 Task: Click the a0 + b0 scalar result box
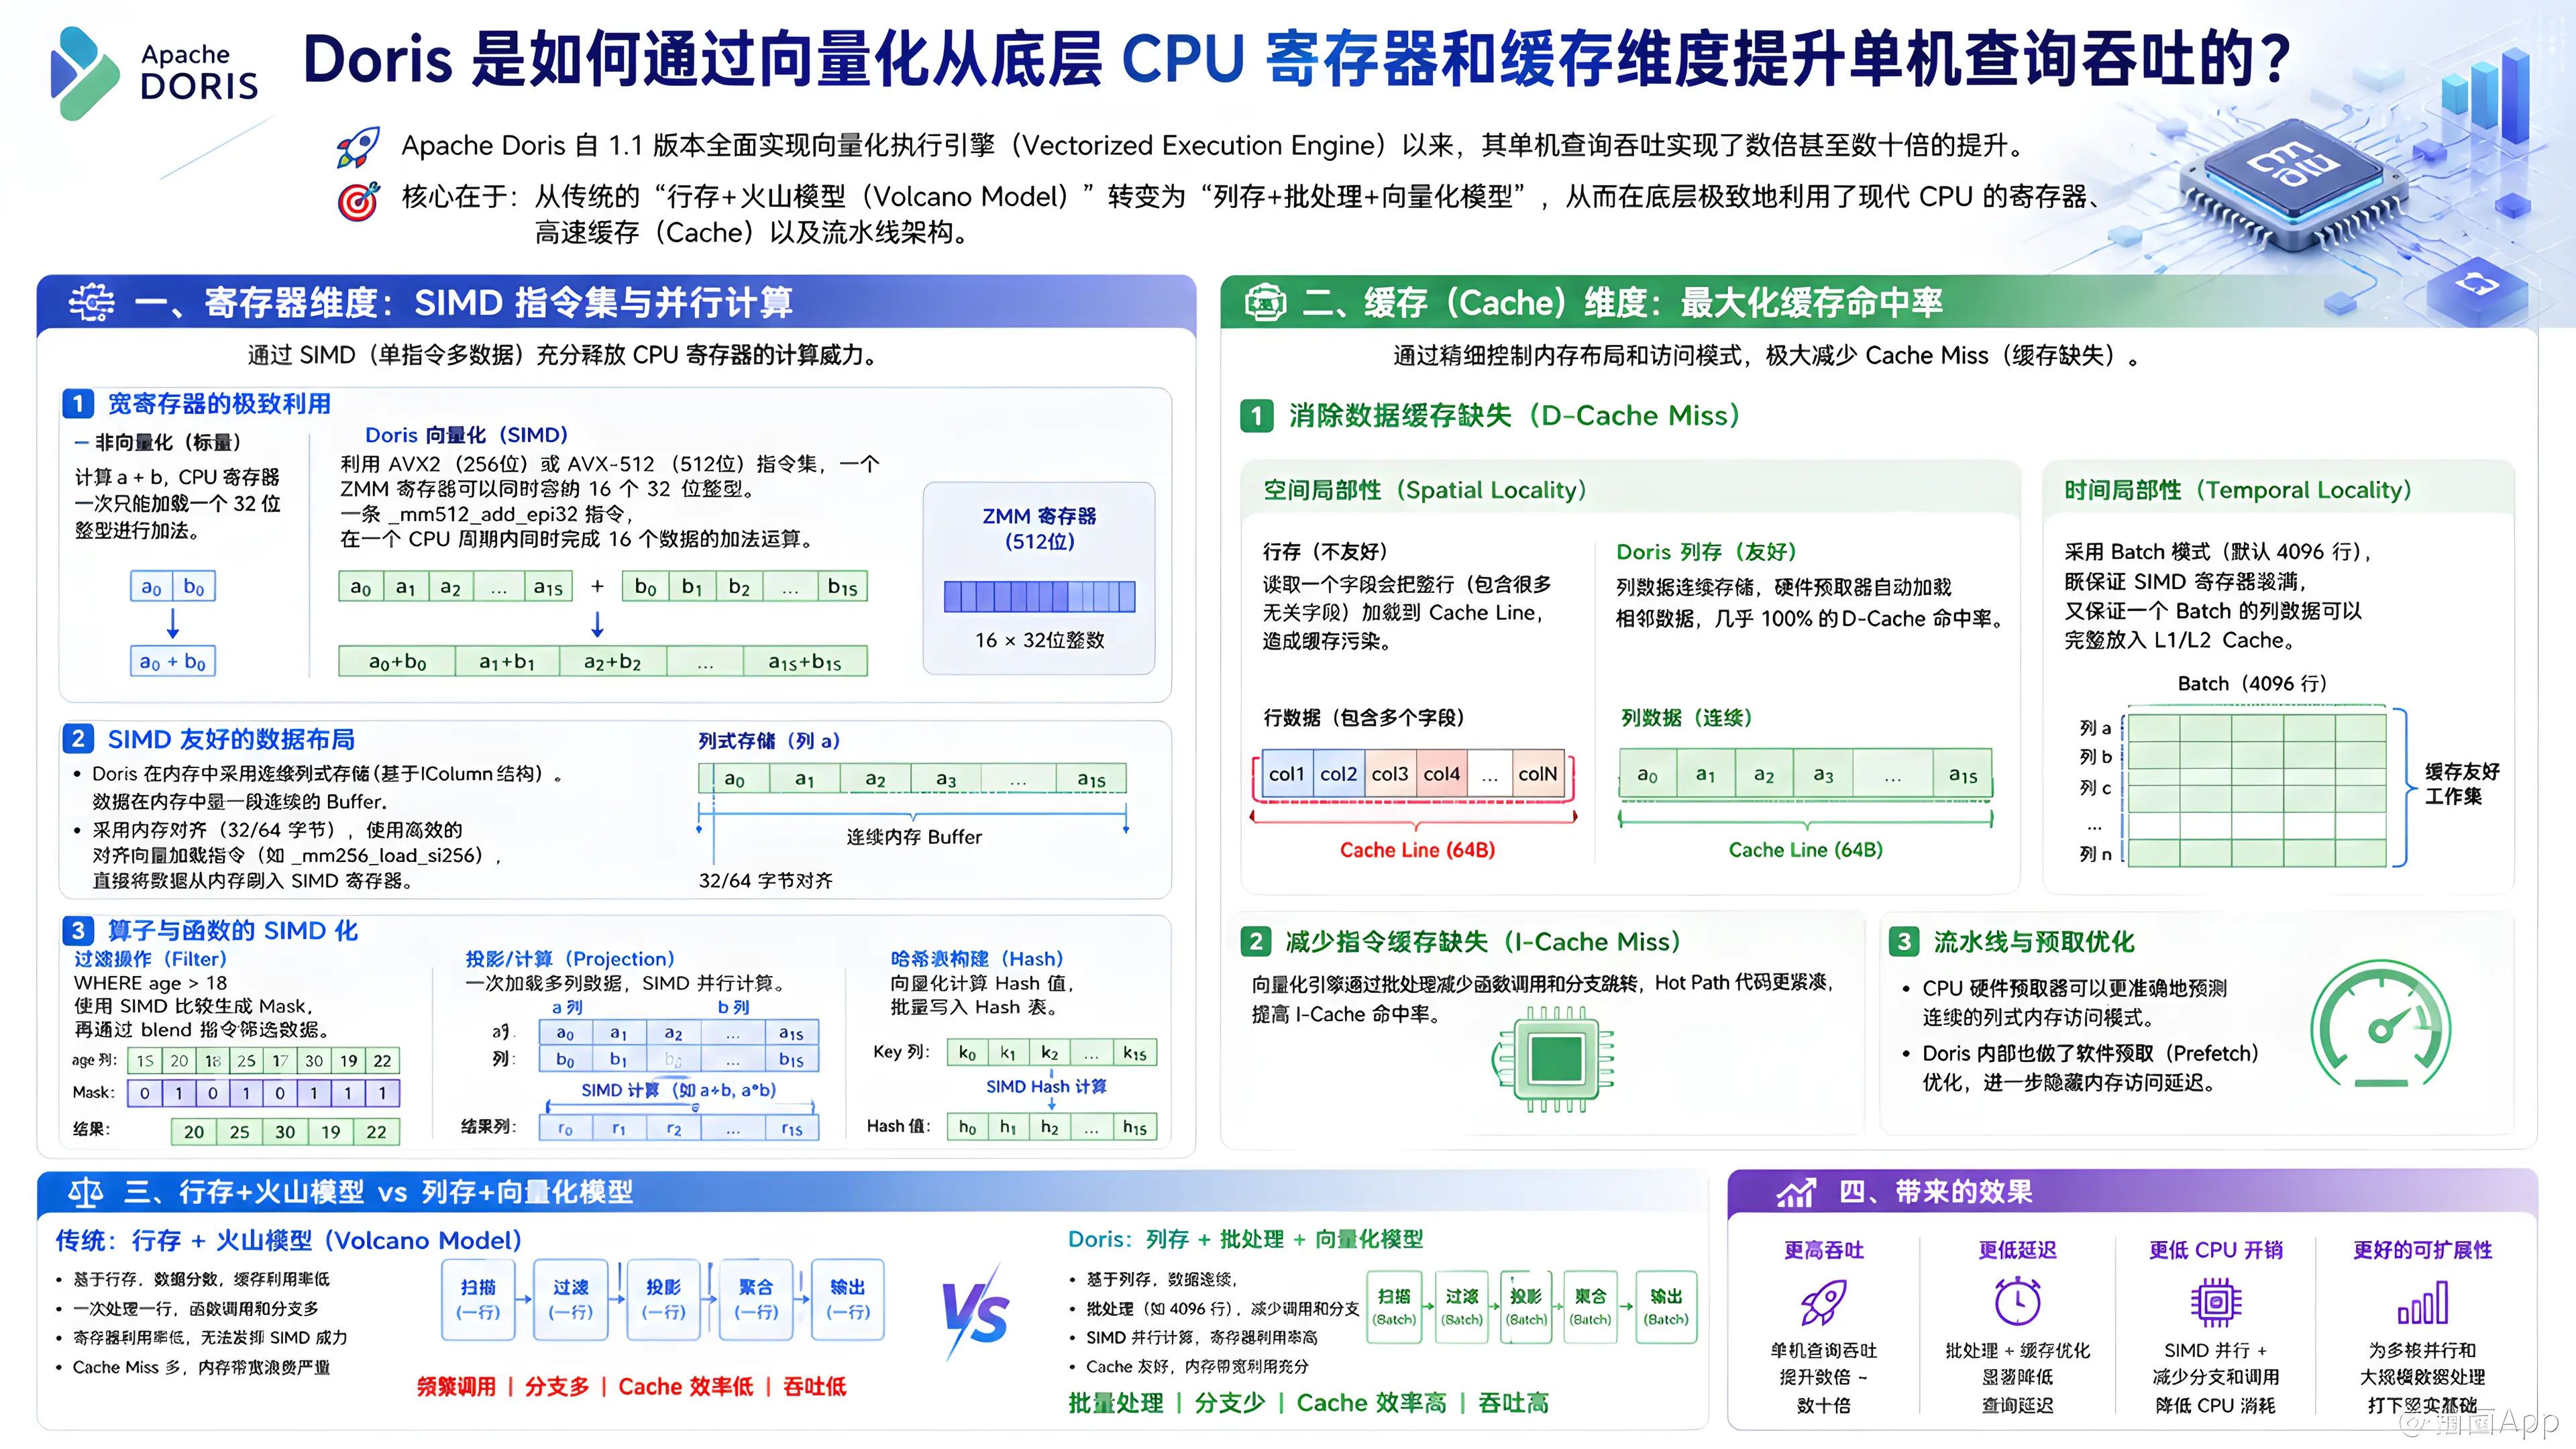point(173,662)
